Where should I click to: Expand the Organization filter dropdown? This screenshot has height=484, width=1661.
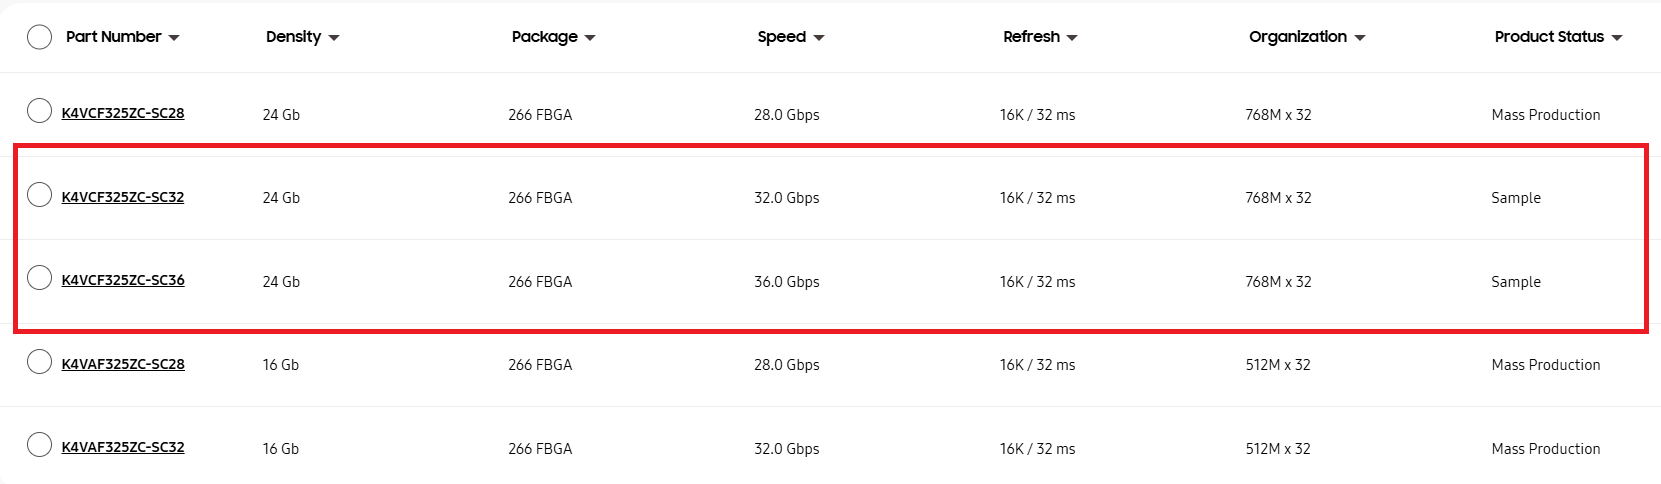(x=1360, y=38)
